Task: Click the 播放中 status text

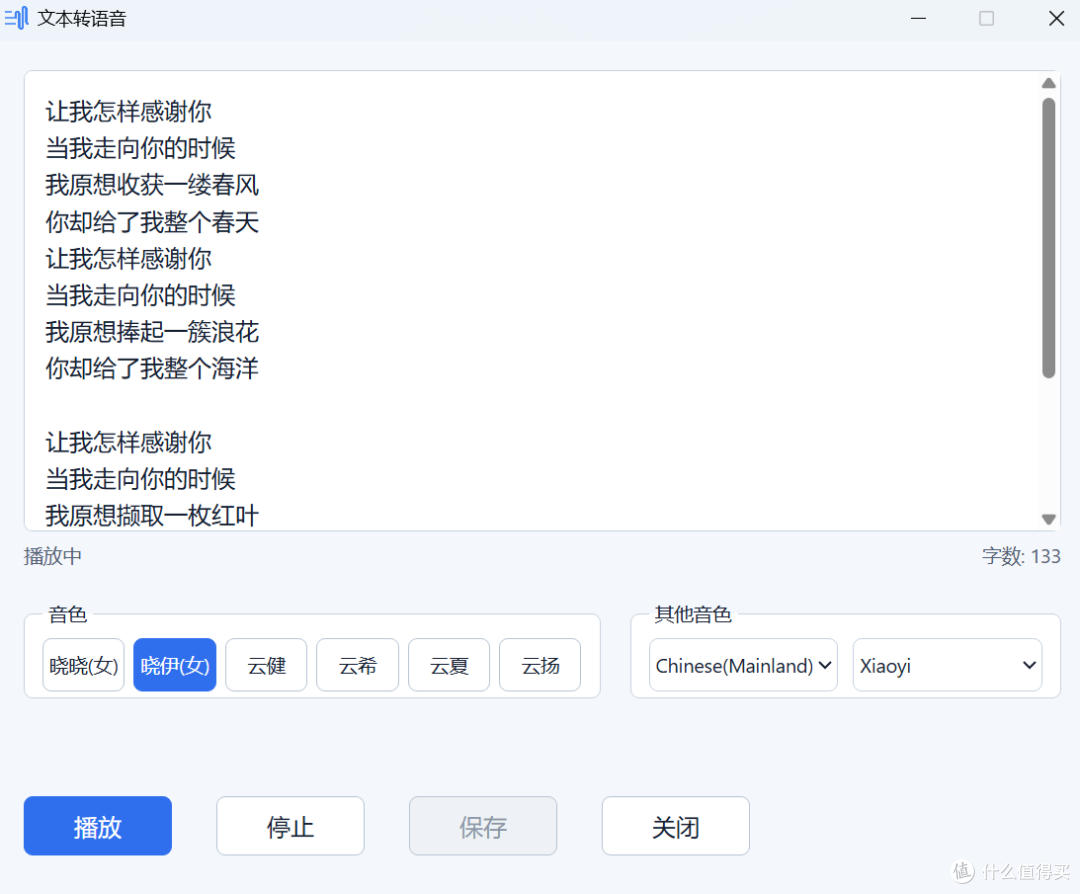Action: pos(53,557)
